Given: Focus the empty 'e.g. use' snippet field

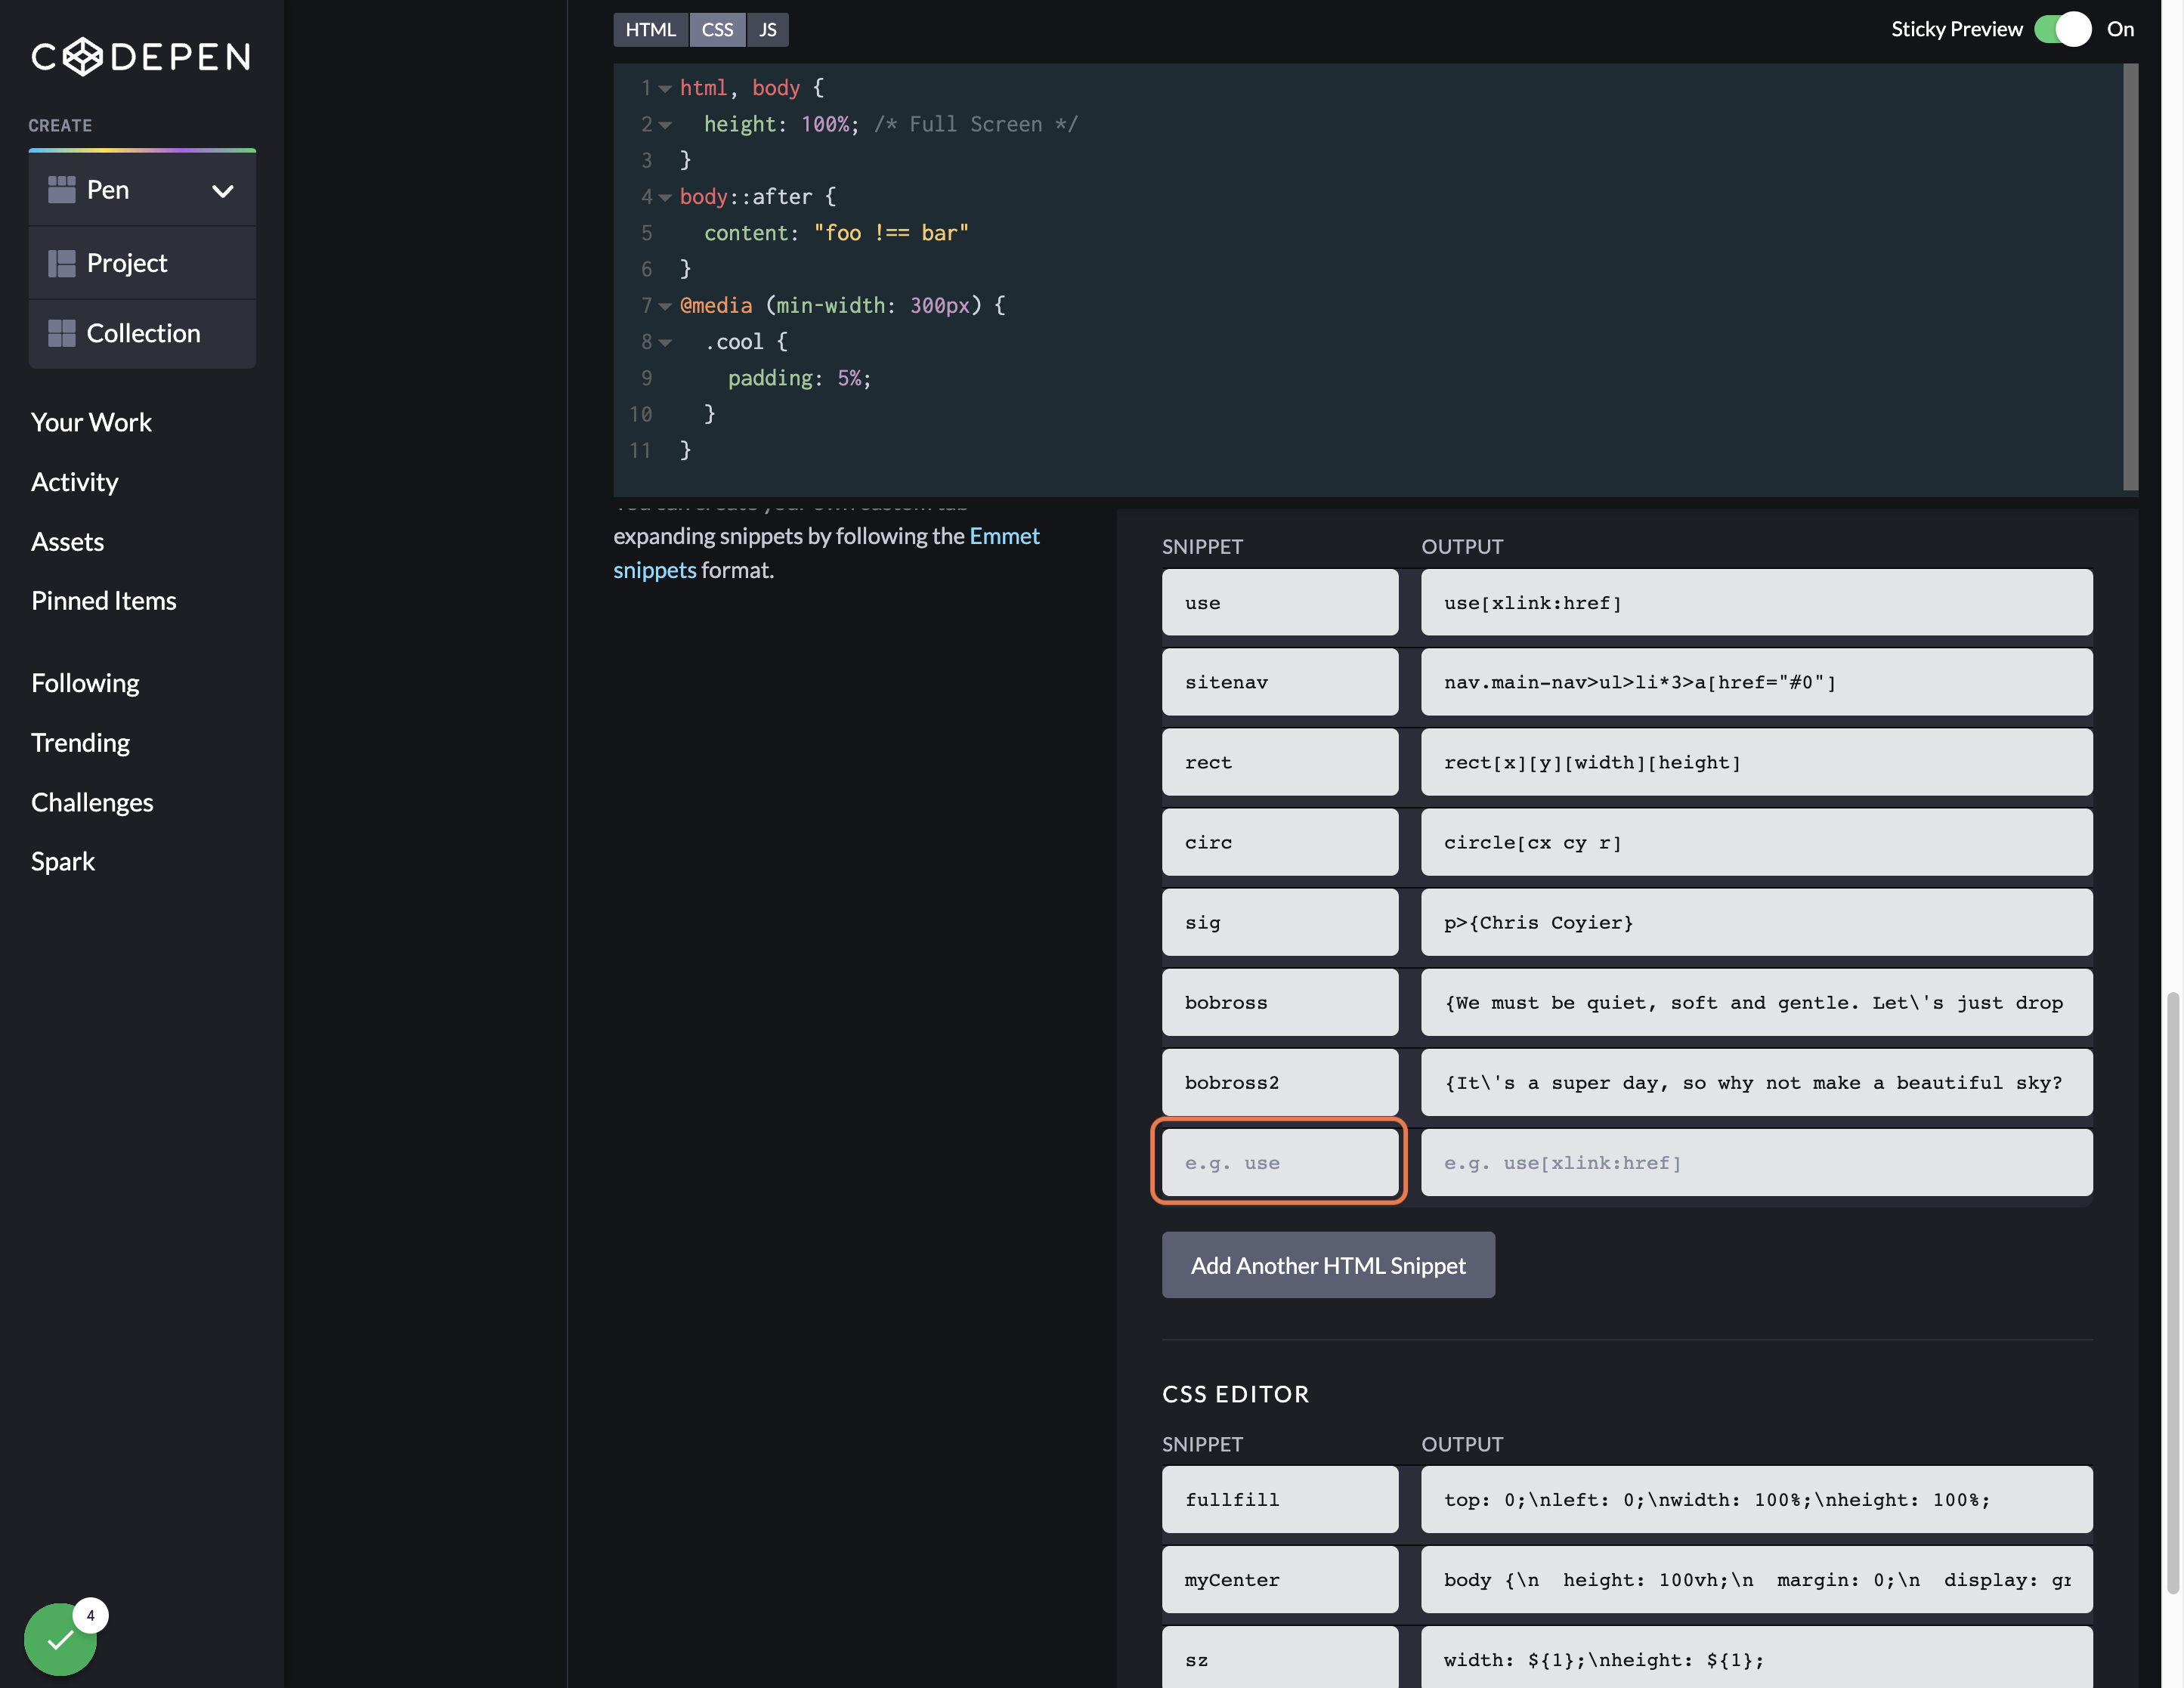Looking at the screenshot, I should point(1280,1162).
